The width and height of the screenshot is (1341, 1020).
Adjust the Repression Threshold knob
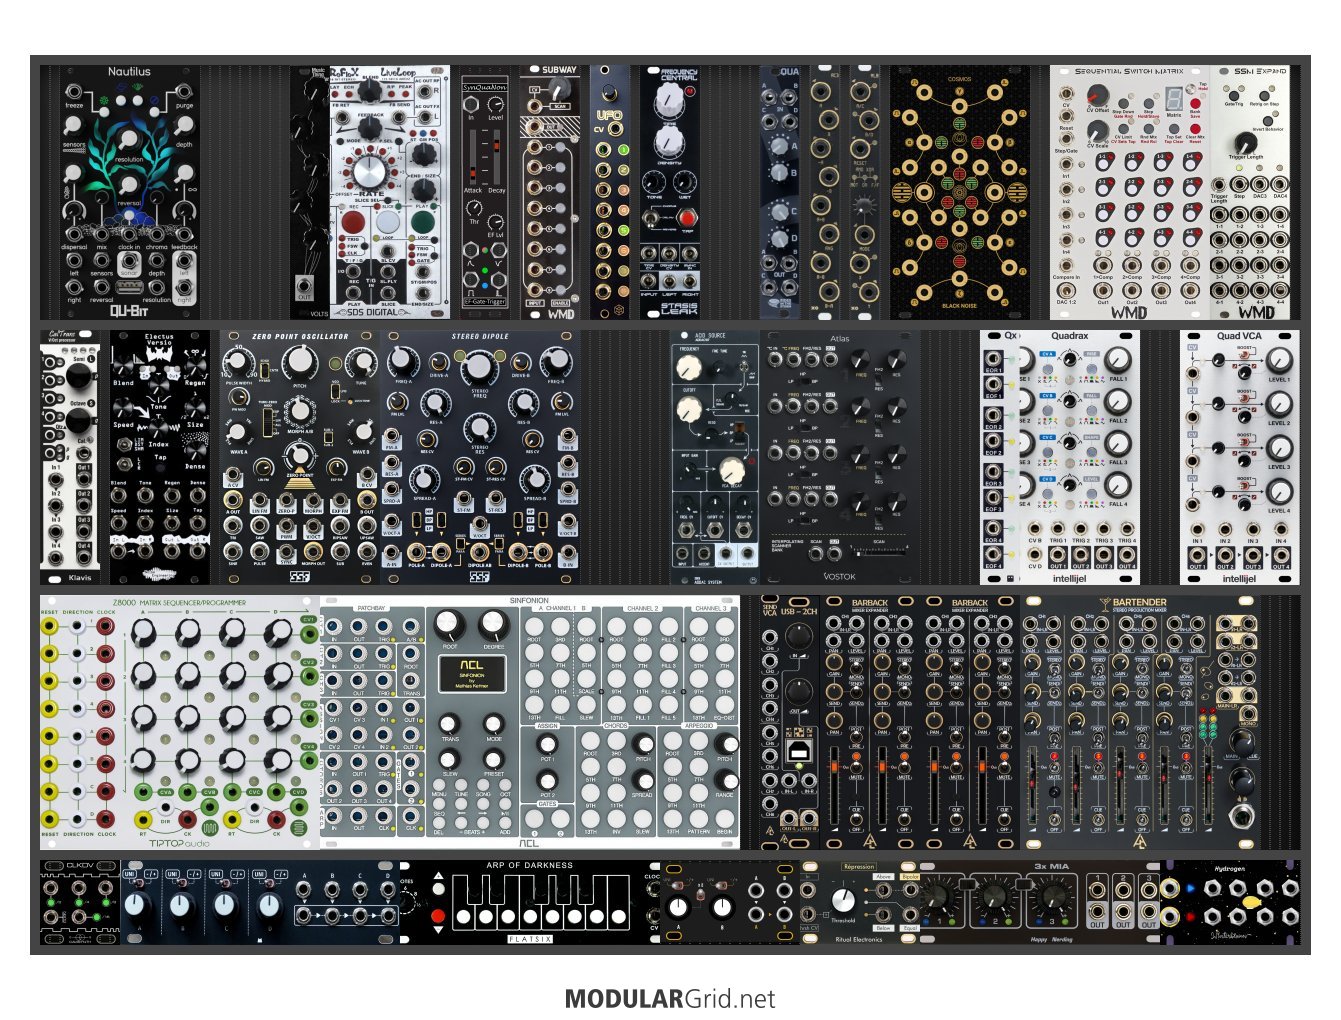(843, 899)
